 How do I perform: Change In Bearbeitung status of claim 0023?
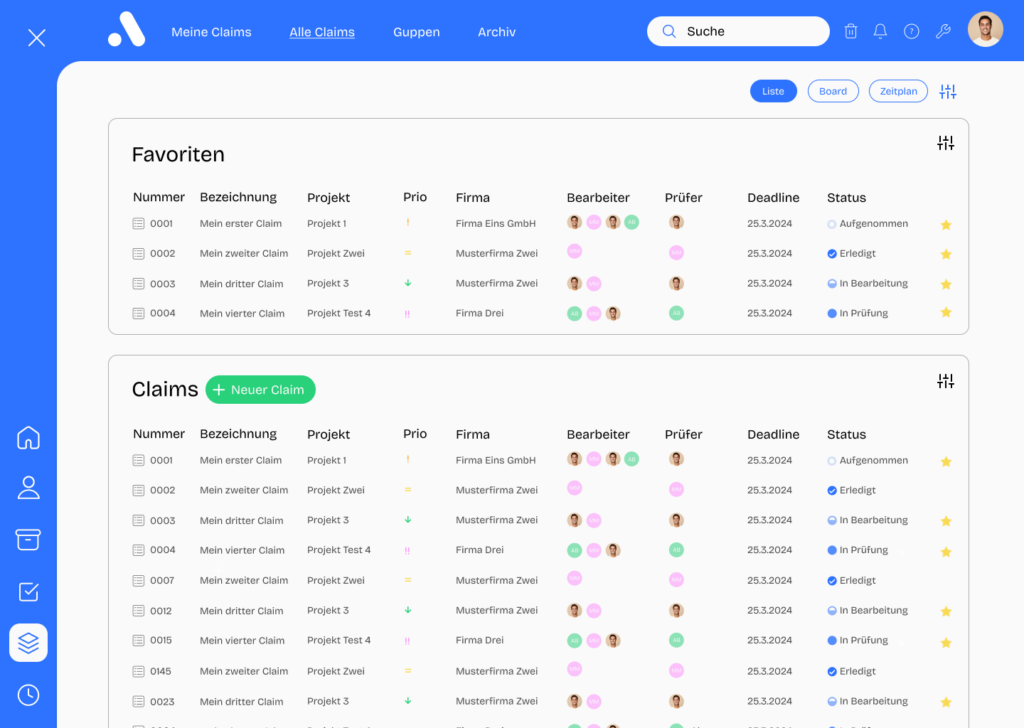coord(867,701)
